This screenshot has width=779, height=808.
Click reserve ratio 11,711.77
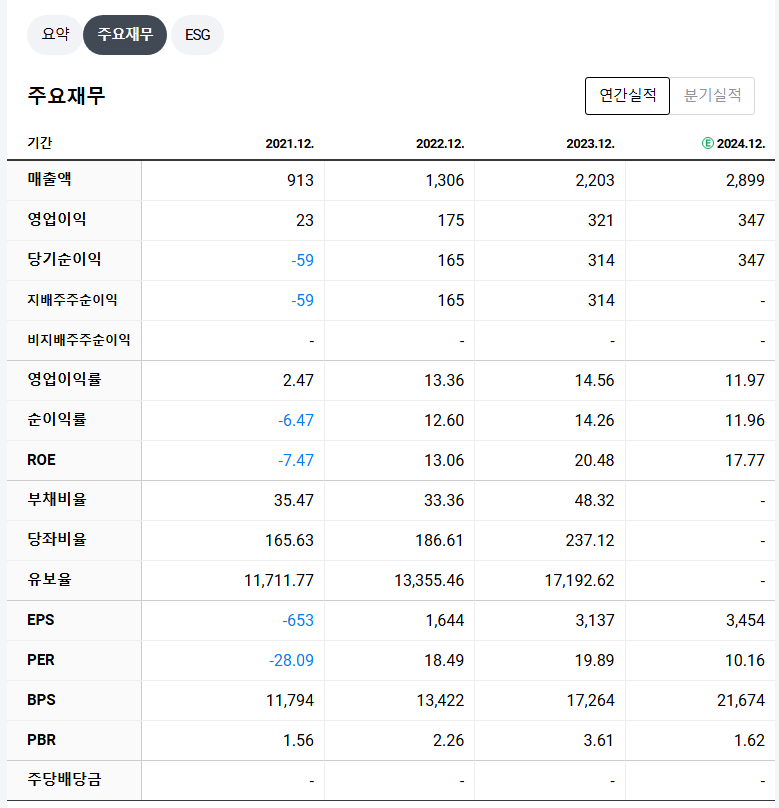click(x=279, y=581)
